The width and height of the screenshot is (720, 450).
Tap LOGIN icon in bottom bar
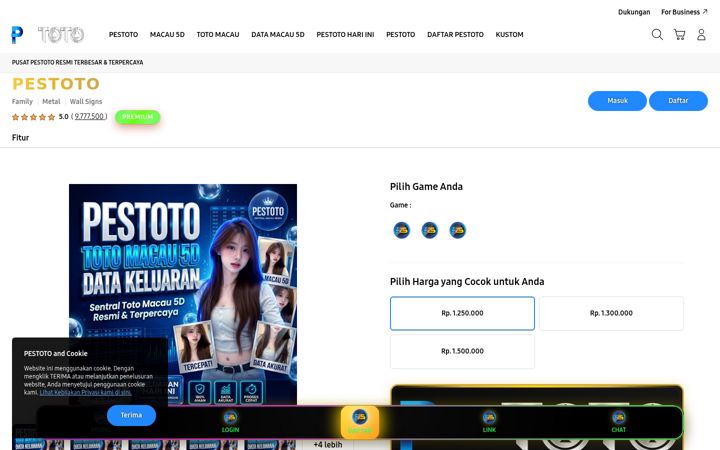(230, 422)
